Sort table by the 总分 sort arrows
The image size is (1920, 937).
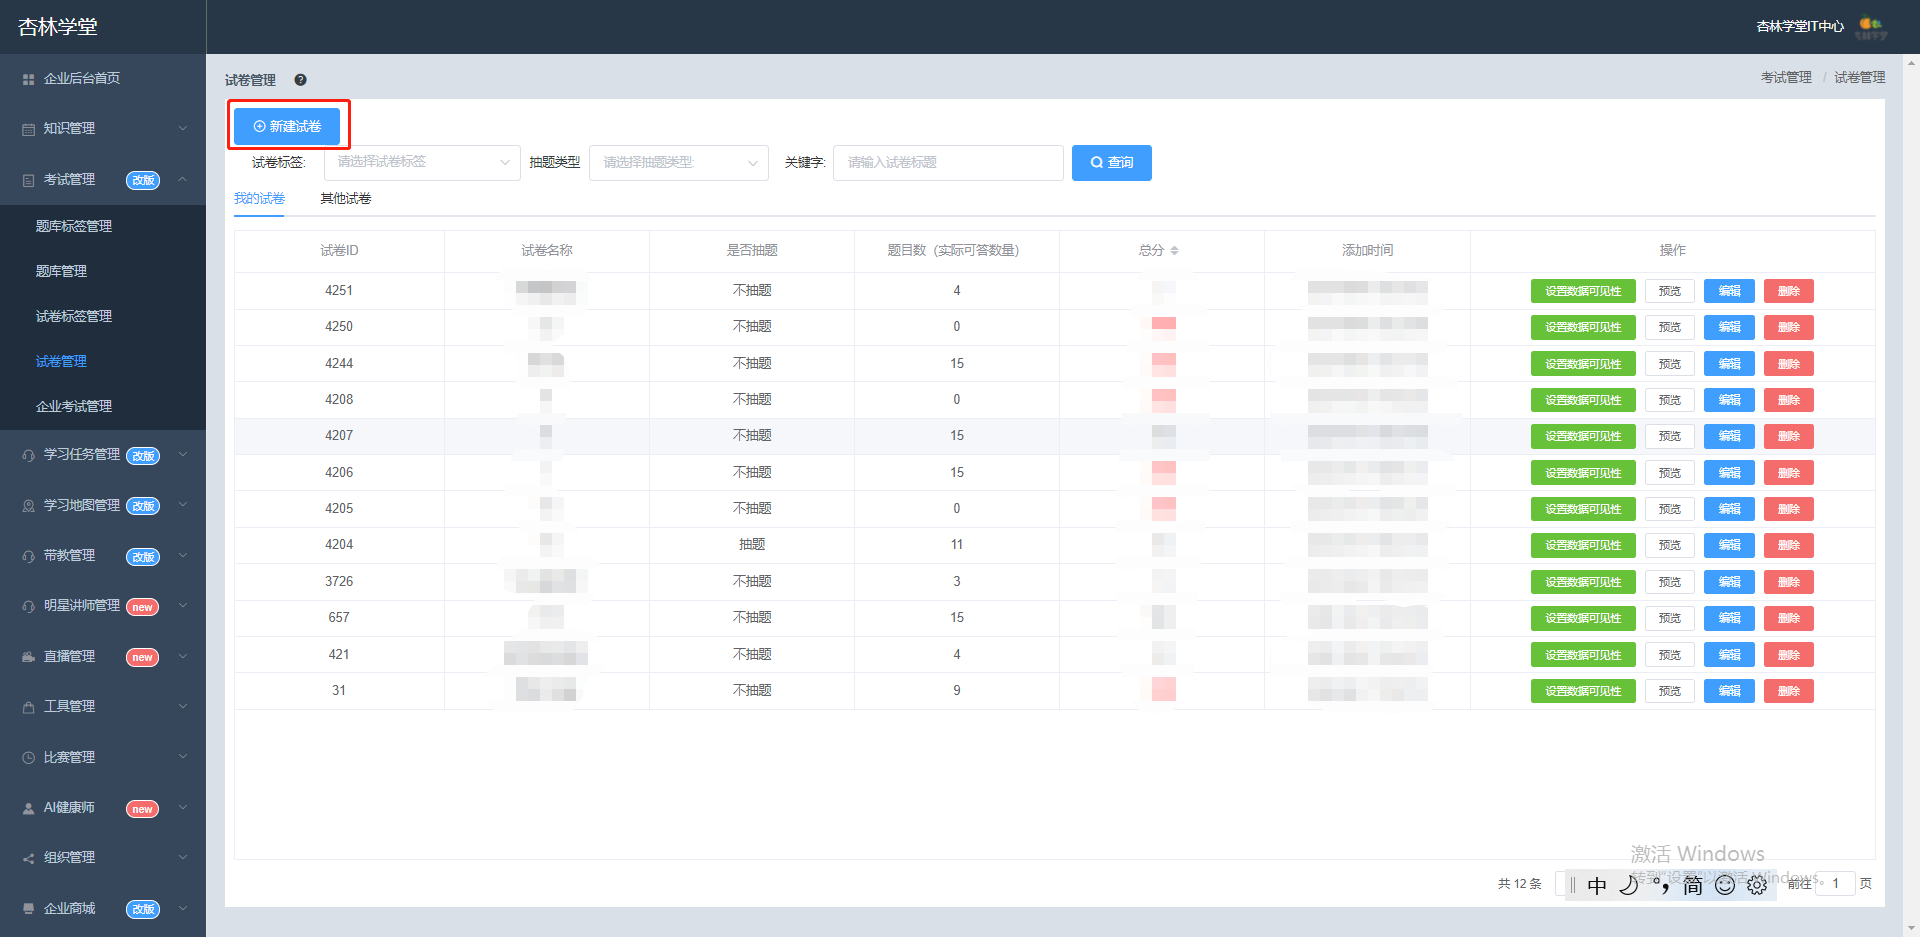pyautogui.click(x=1174, y=250)
